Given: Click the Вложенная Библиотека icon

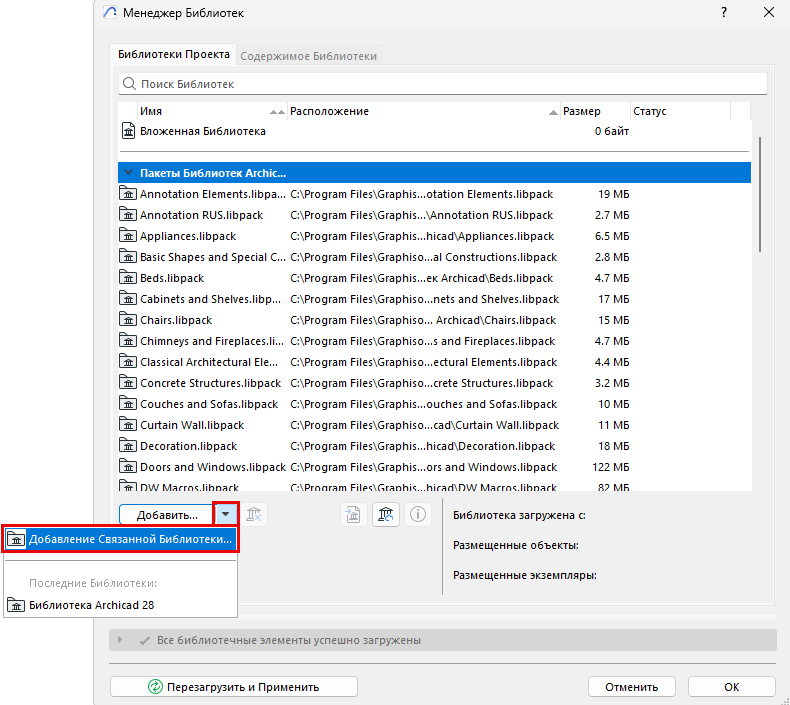Looking at the screenshot, I should tap(128, 131).
